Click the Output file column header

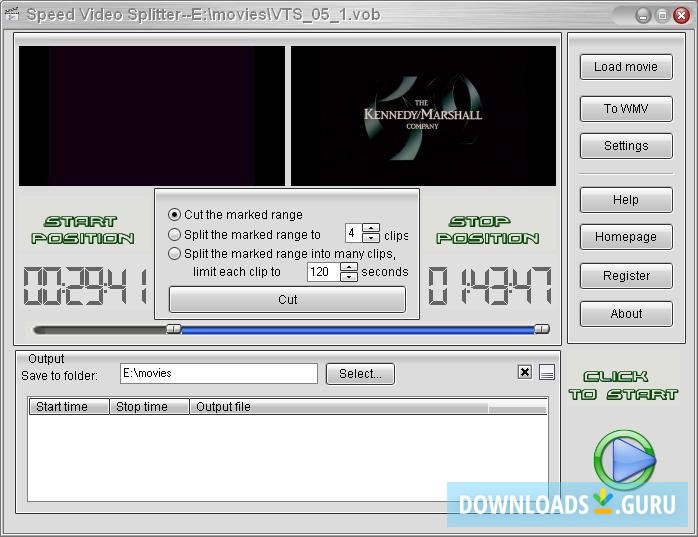338,407
